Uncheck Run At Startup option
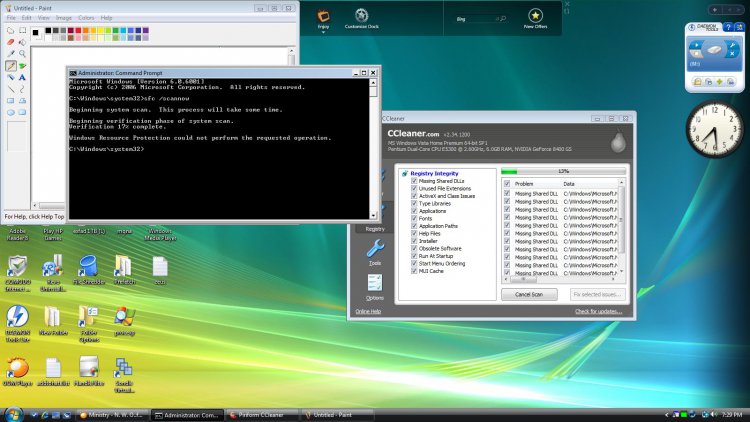 pyautogui.click(x=414, y=256)
